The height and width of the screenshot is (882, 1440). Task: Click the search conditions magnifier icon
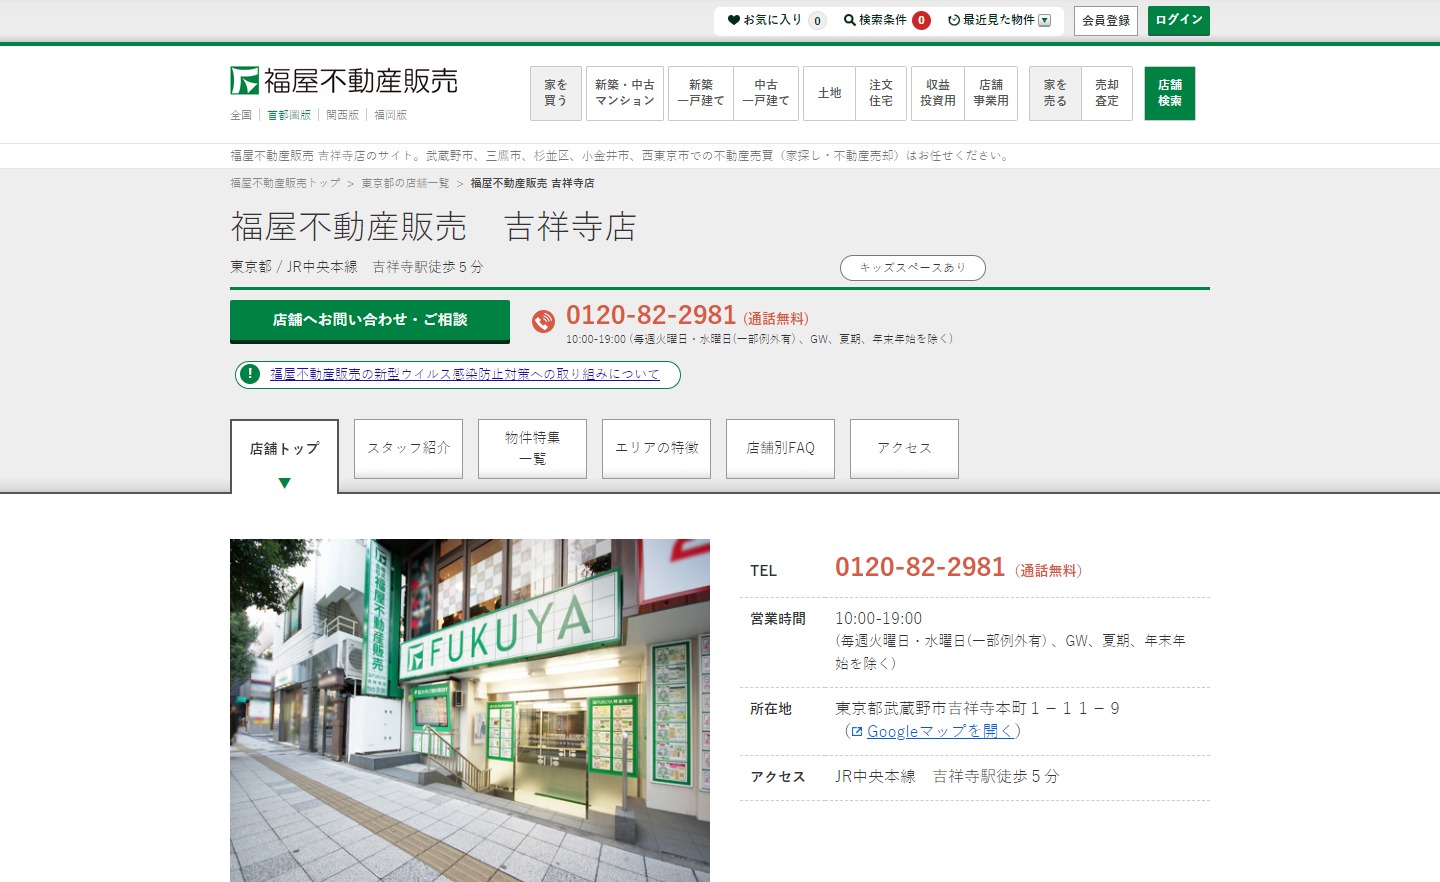click(x=849, y=20)
